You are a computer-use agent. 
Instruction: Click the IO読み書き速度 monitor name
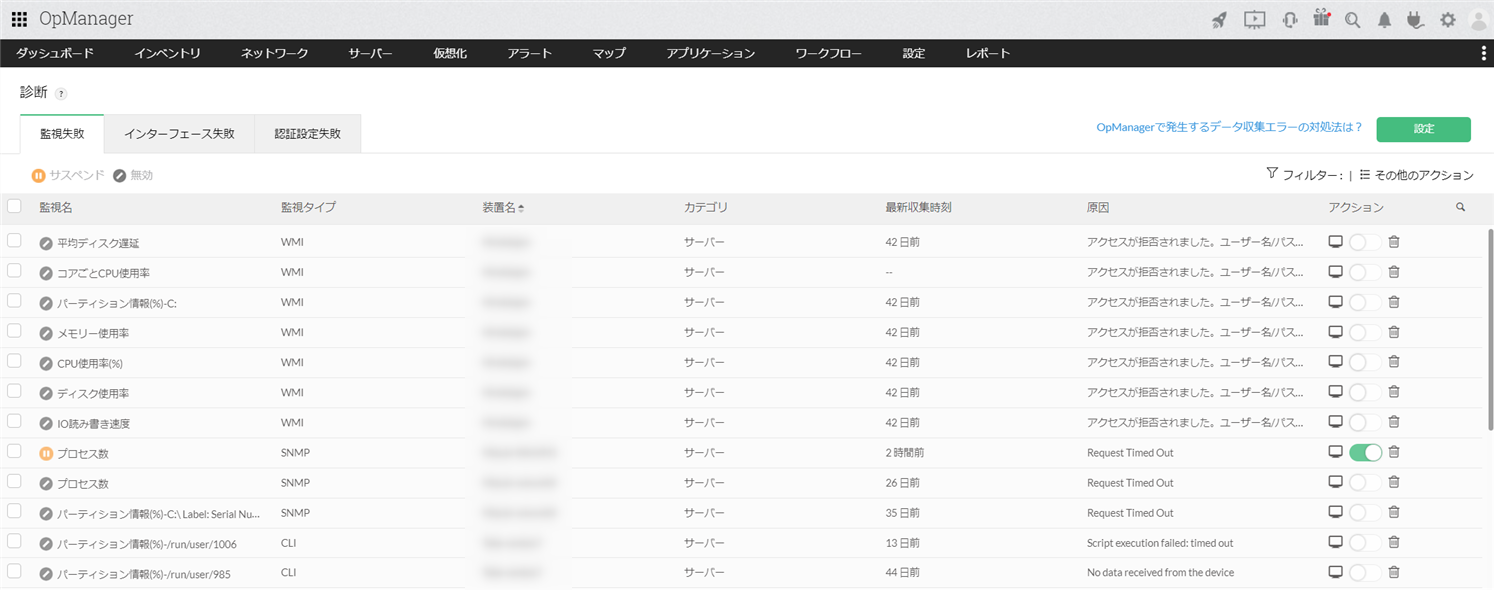(x=93, y=423)
